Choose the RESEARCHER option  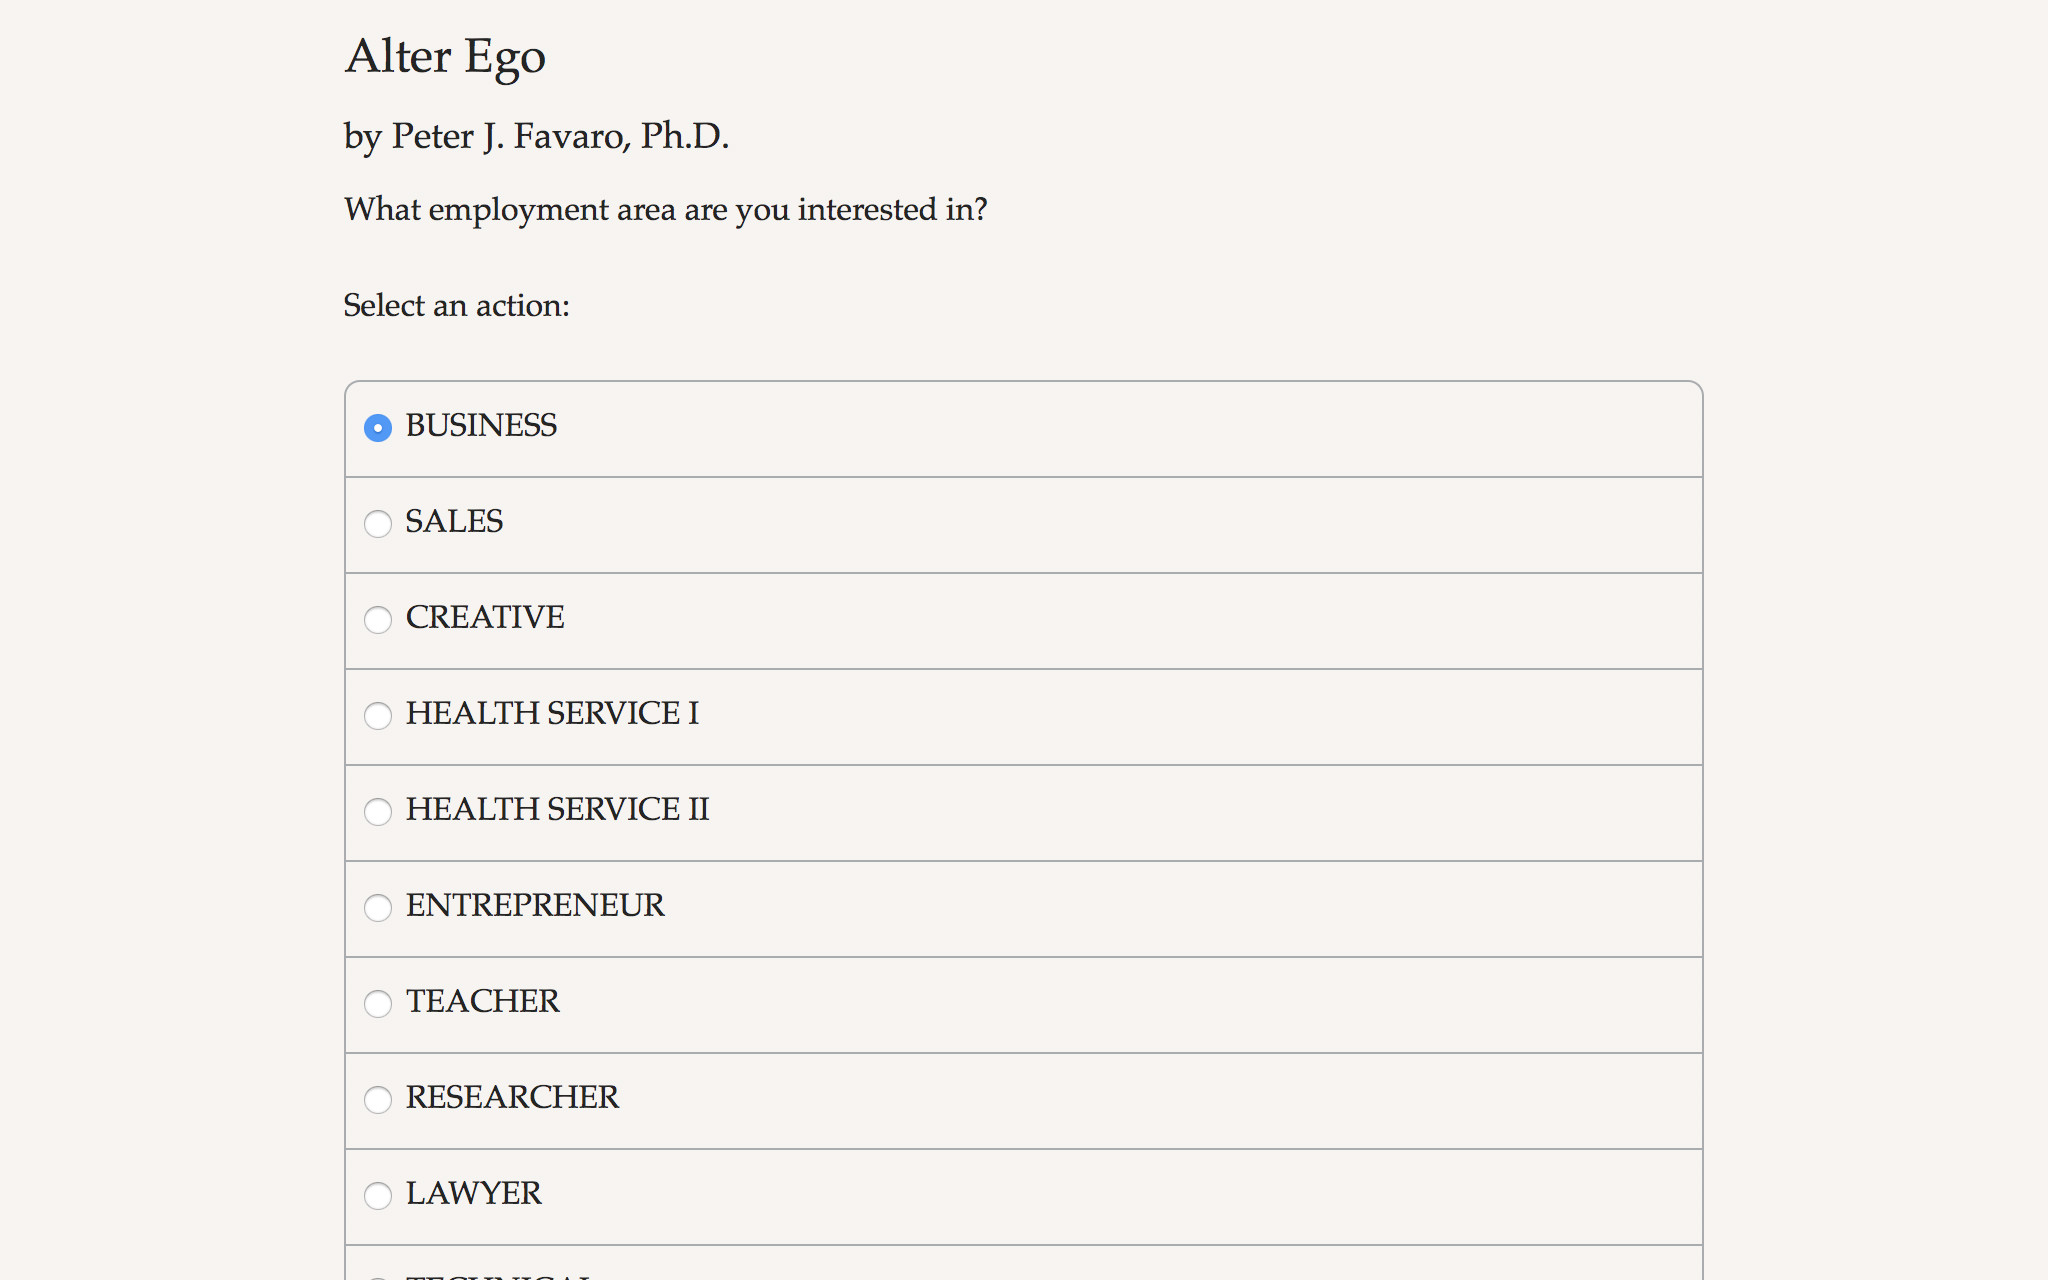378,1100
